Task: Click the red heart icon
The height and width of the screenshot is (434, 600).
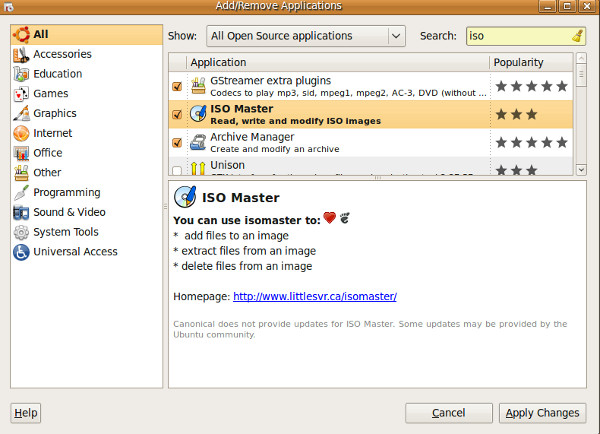Action: (329, 218)
